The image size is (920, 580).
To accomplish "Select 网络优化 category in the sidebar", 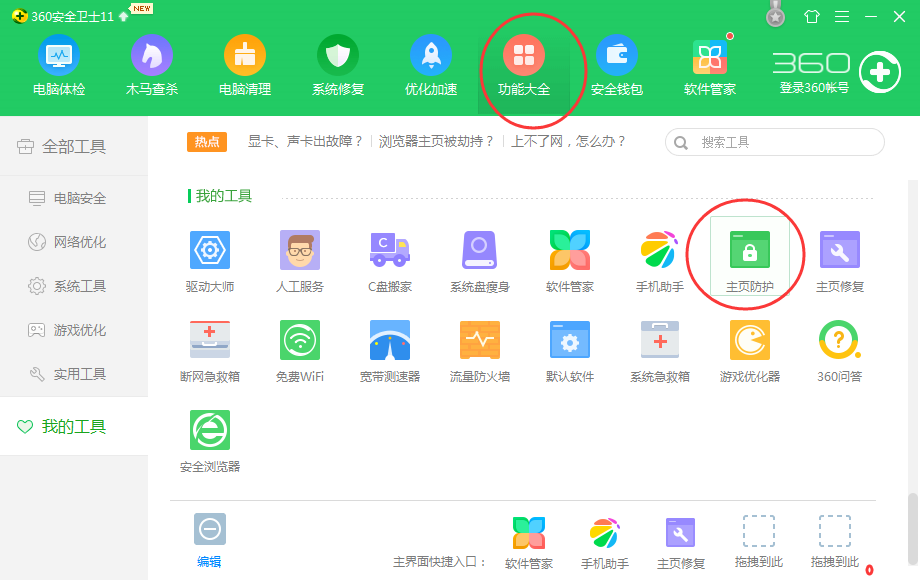I will tap(74, 242).
